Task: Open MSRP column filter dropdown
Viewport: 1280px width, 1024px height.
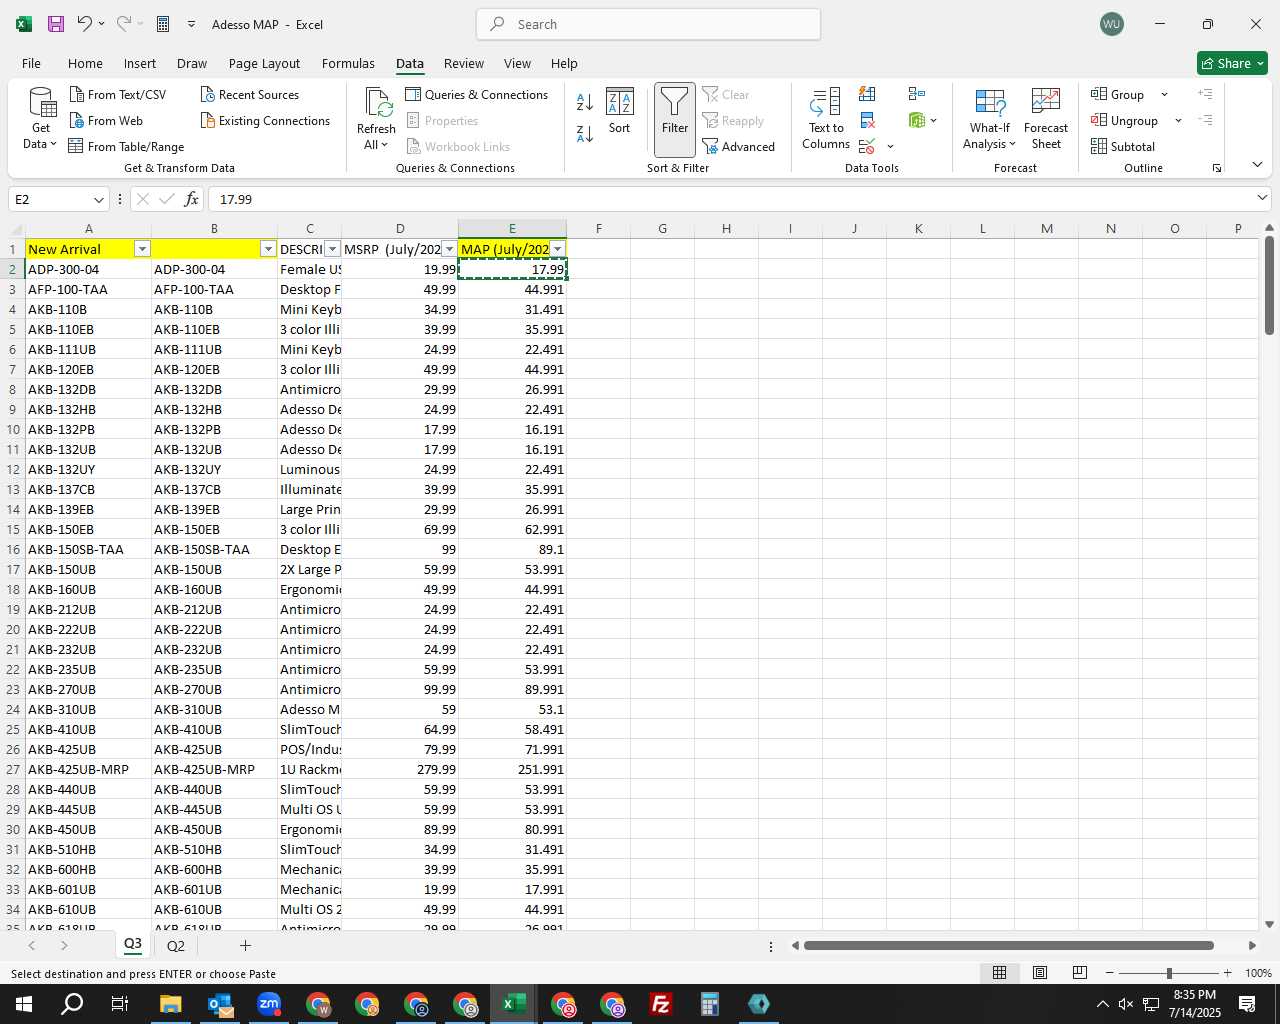Action: pos(449,249)
